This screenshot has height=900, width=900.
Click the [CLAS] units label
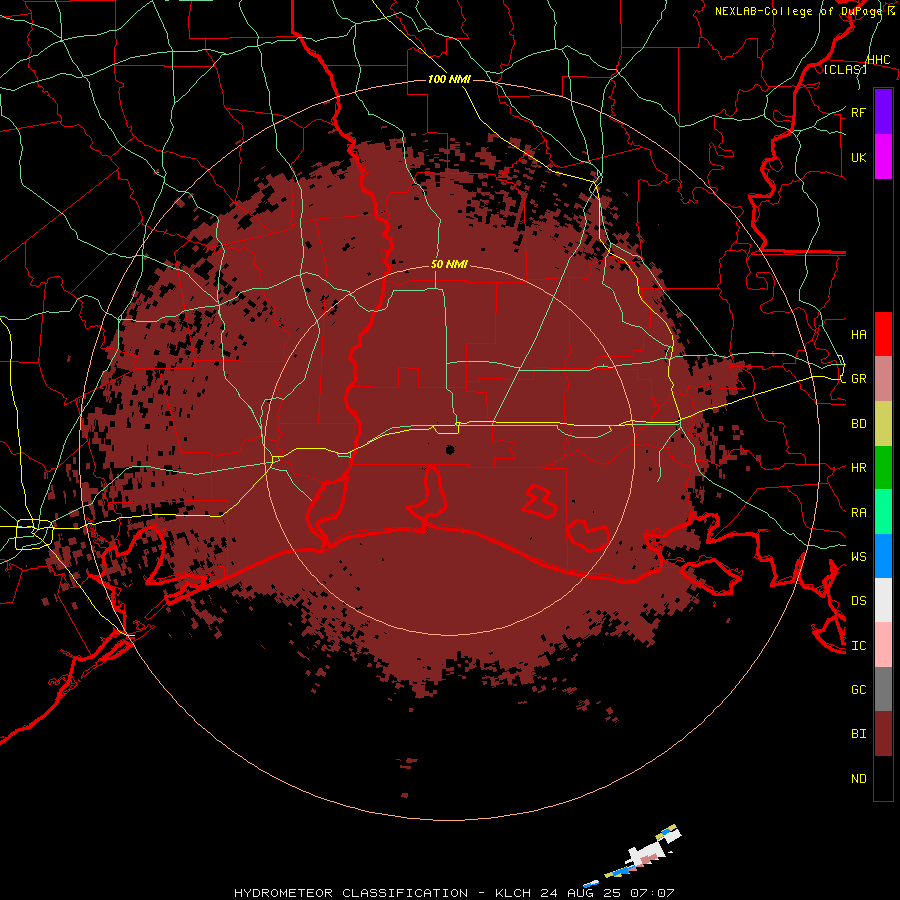845,69
